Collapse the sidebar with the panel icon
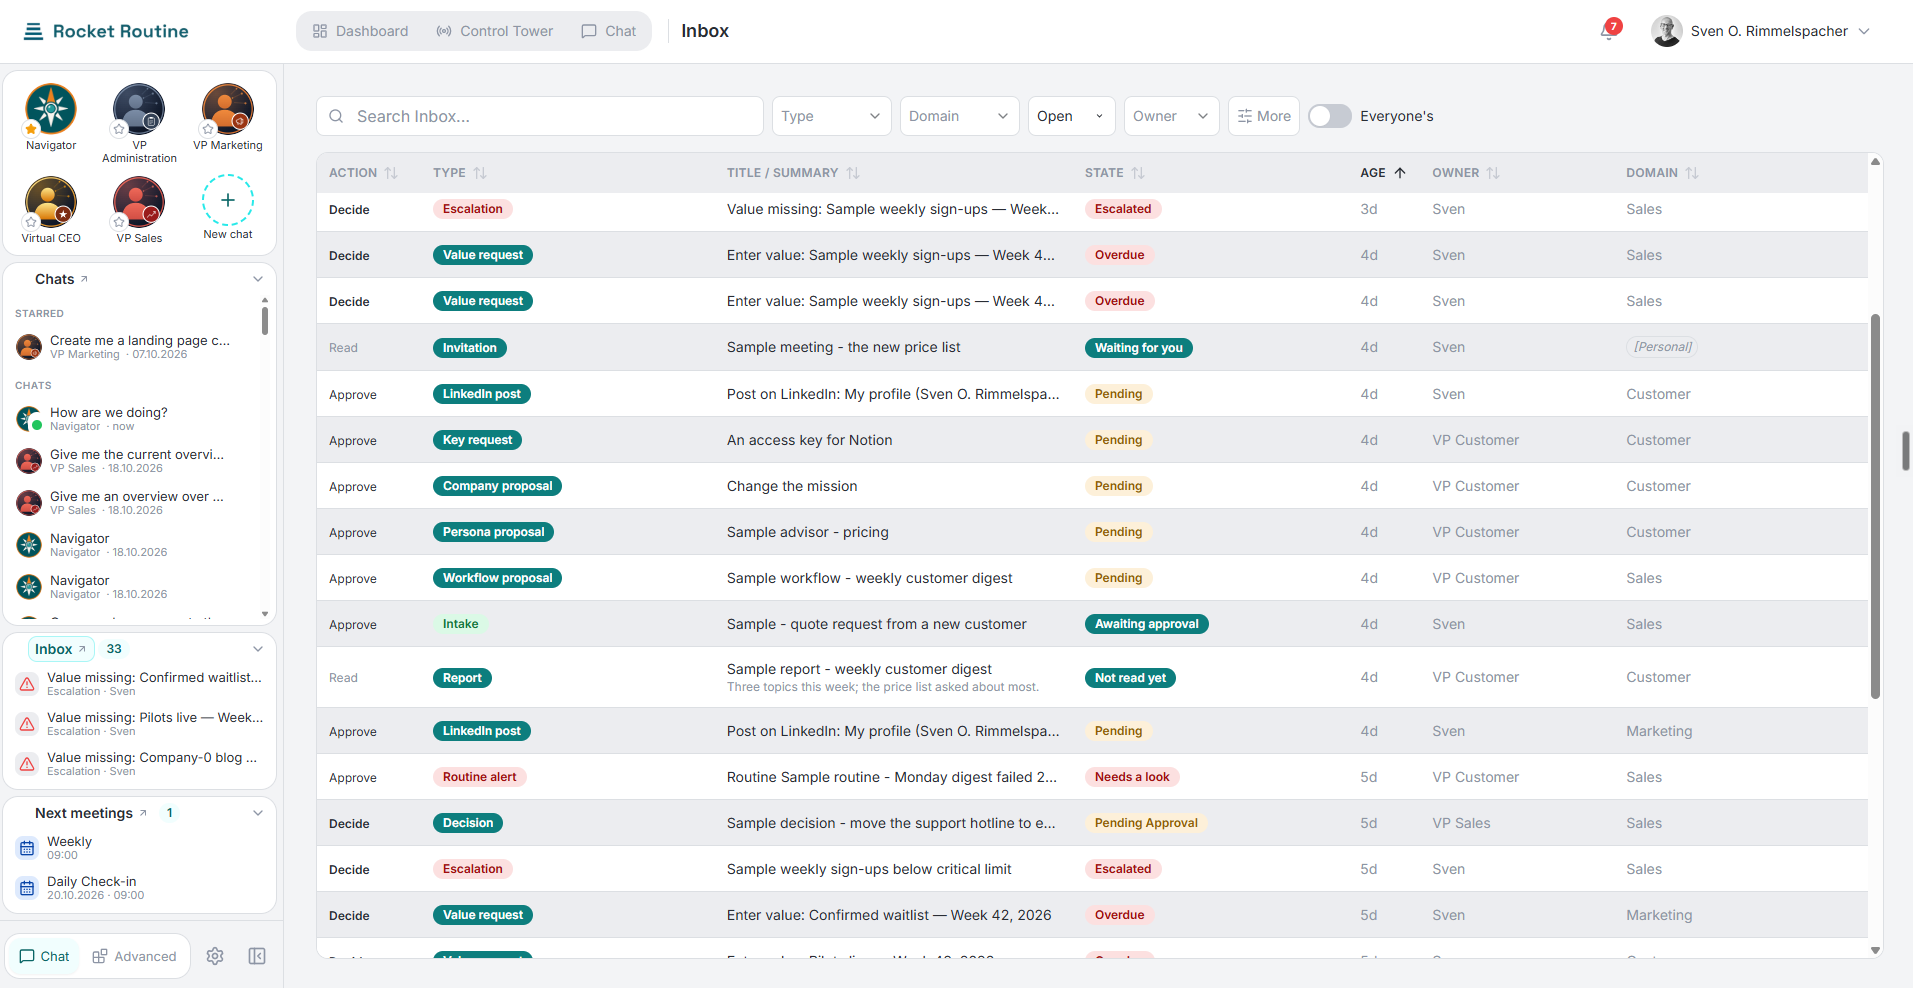This screenshot has height=988, width=1913. (257, 956)
